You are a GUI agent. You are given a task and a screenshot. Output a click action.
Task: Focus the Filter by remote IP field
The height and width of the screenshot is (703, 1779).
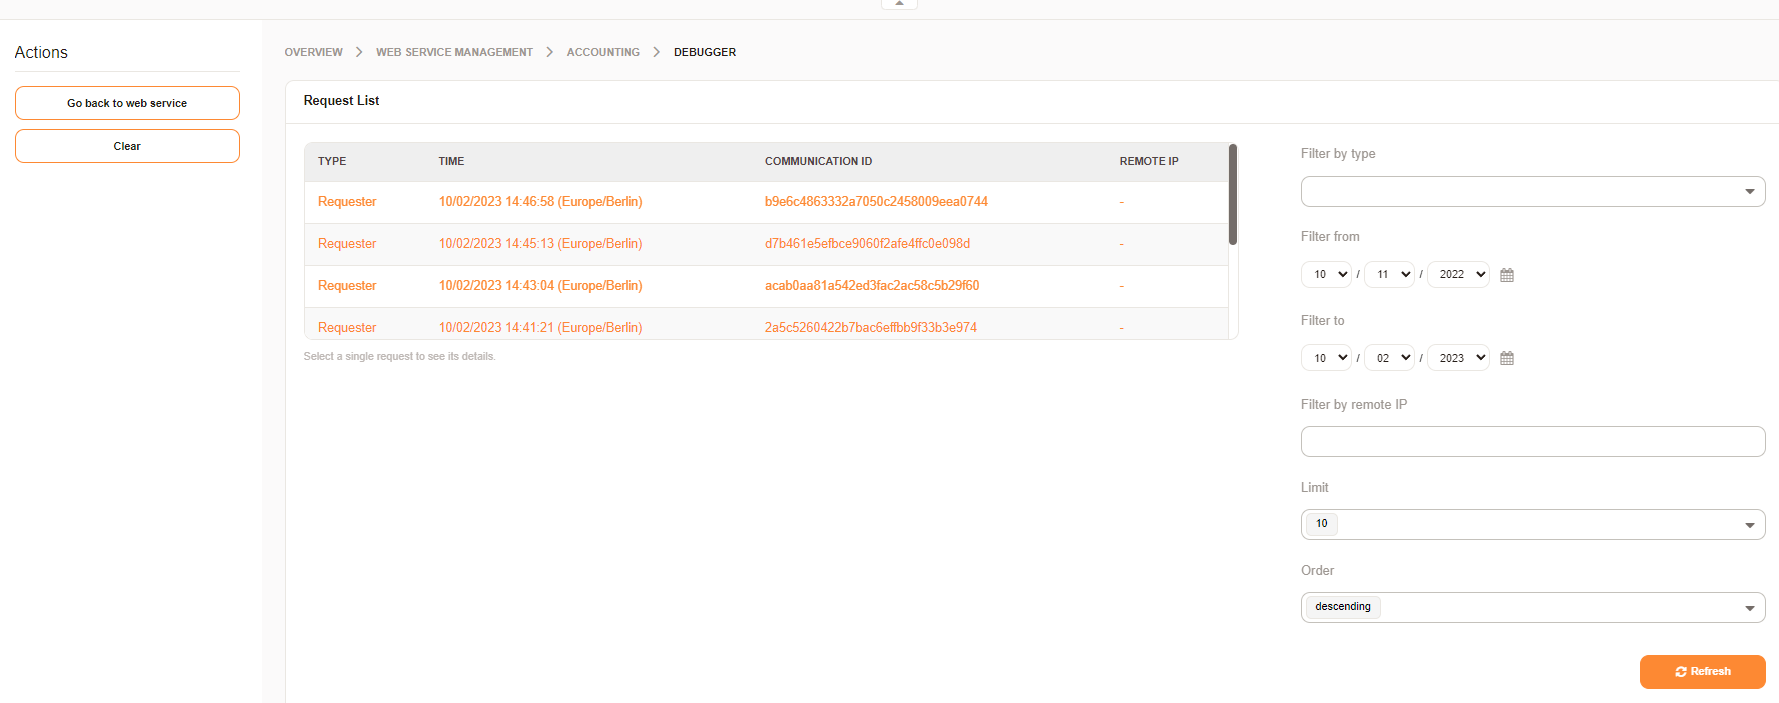pos(1532,441)
